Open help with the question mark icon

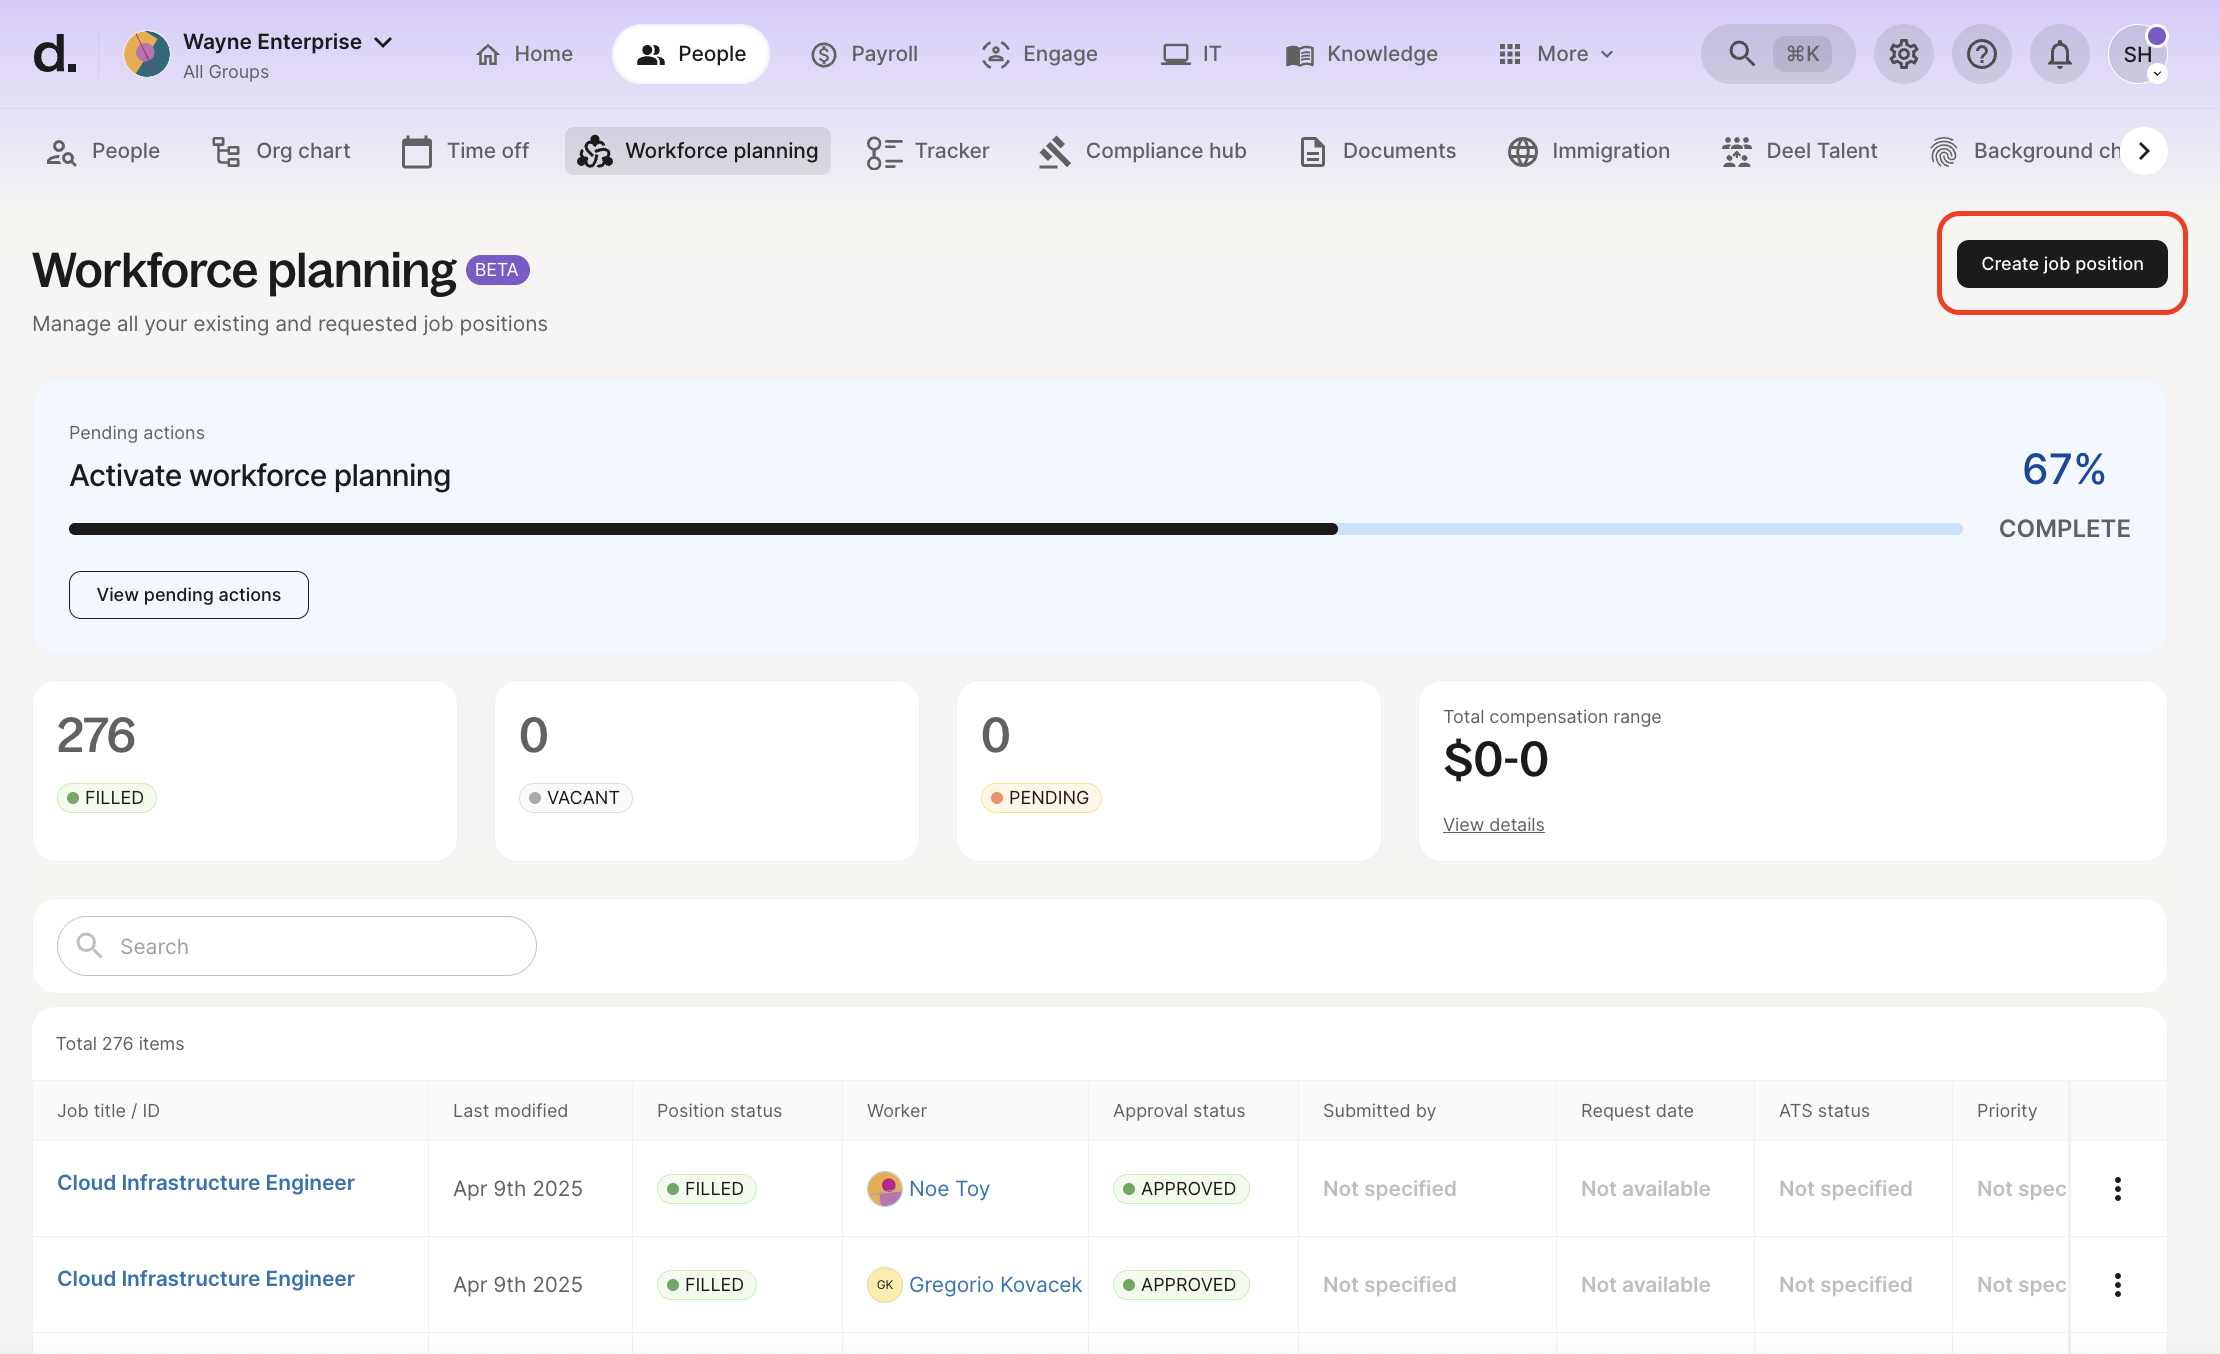click(x=1982, y=54)
